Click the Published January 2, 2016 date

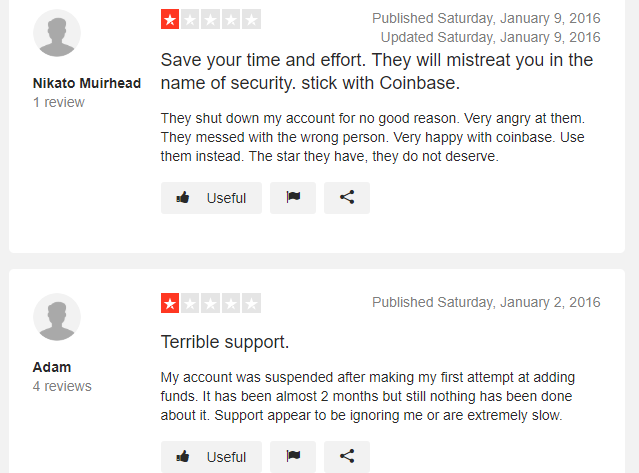[x=486, y=302]
